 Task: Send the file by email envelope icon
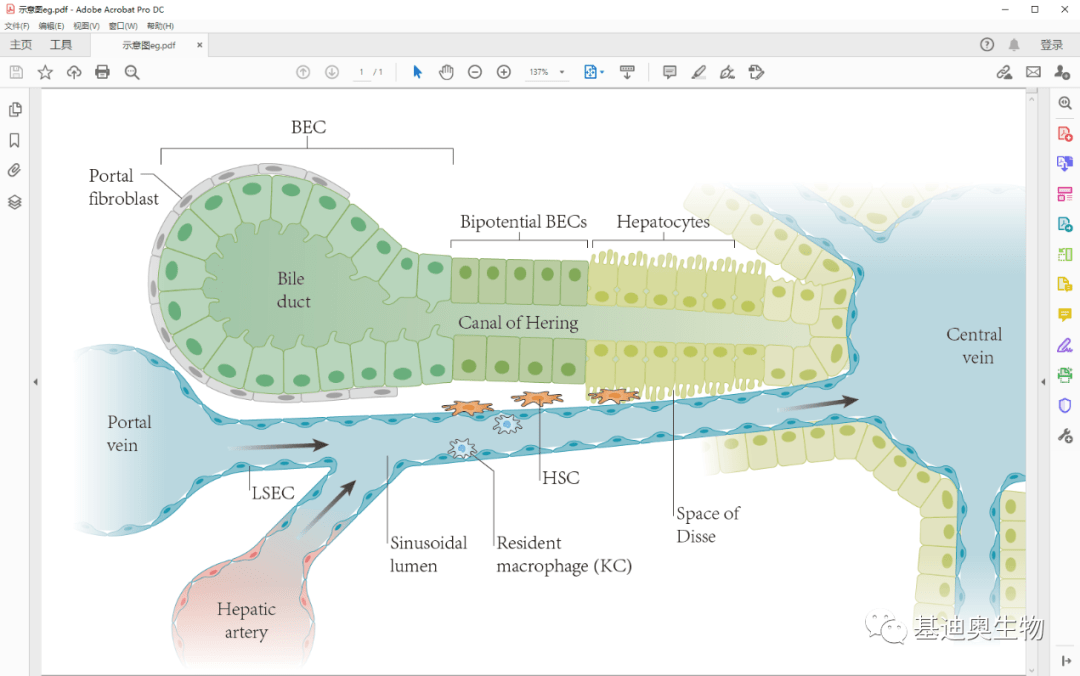click(x=1033, y=72)
